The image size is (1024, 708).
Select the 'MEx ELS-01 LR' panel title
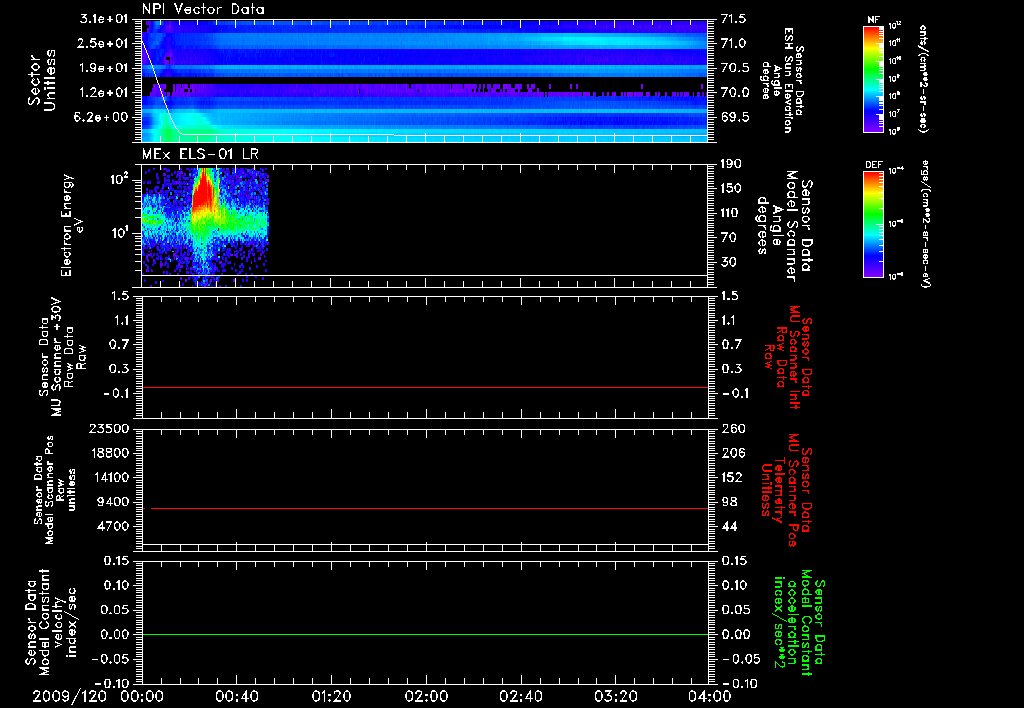(200, 154)
